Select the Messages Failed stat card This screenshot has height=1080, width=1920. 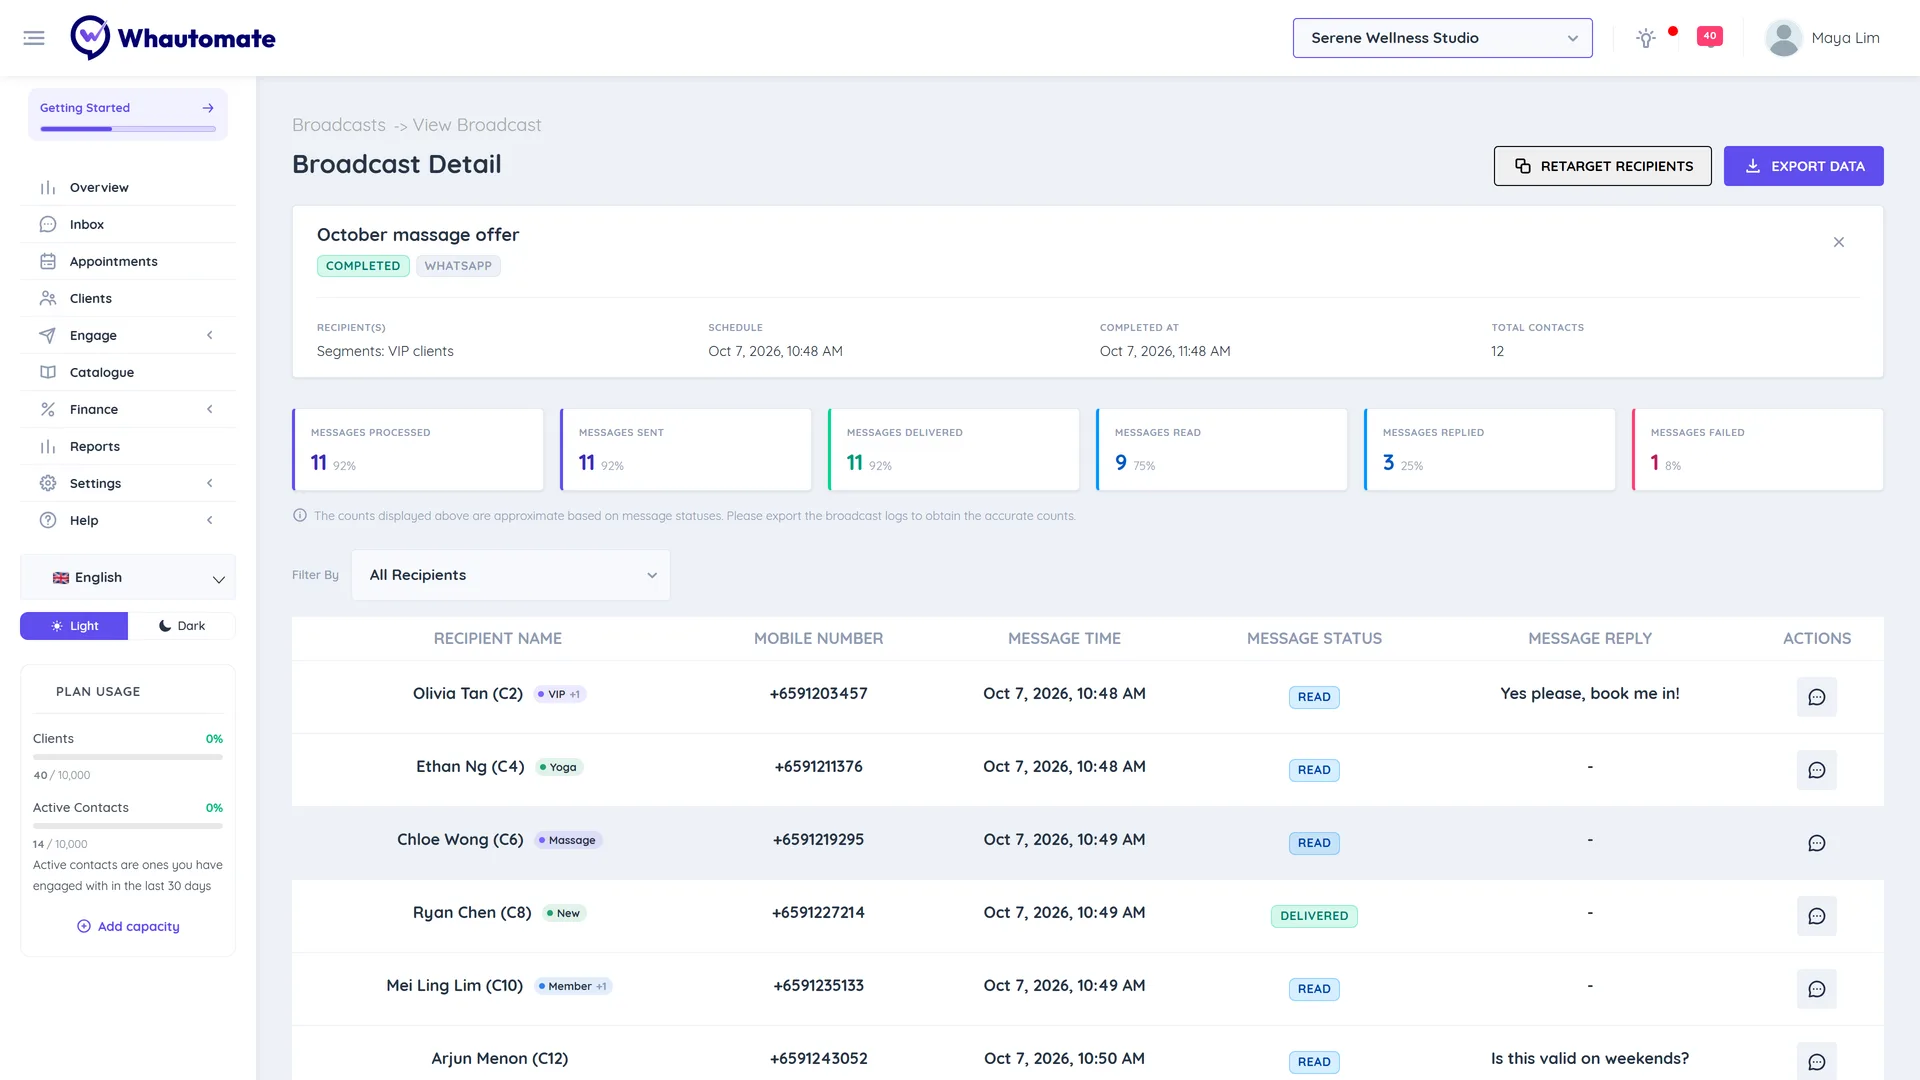(x=1757, y=449)
